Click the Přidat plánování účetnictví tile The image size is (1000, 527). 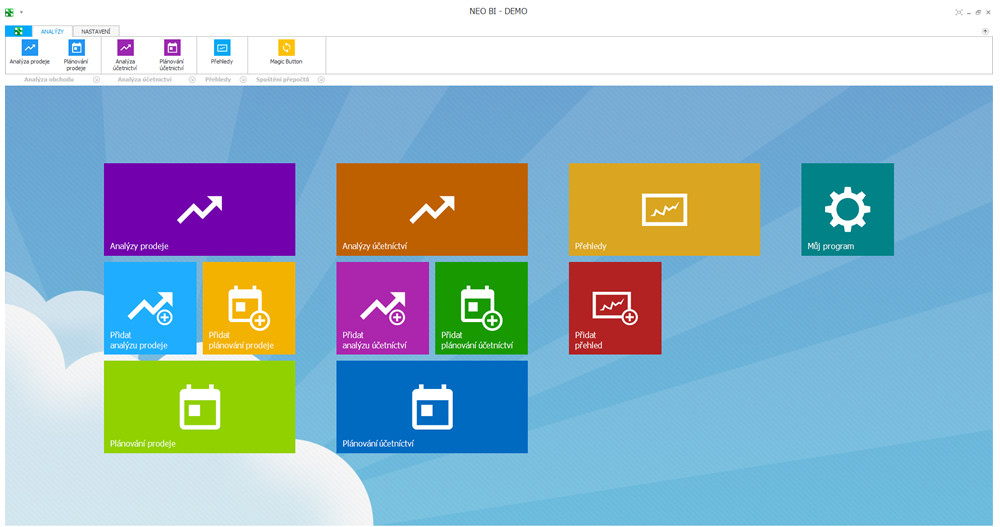click(x=482, y=308)
